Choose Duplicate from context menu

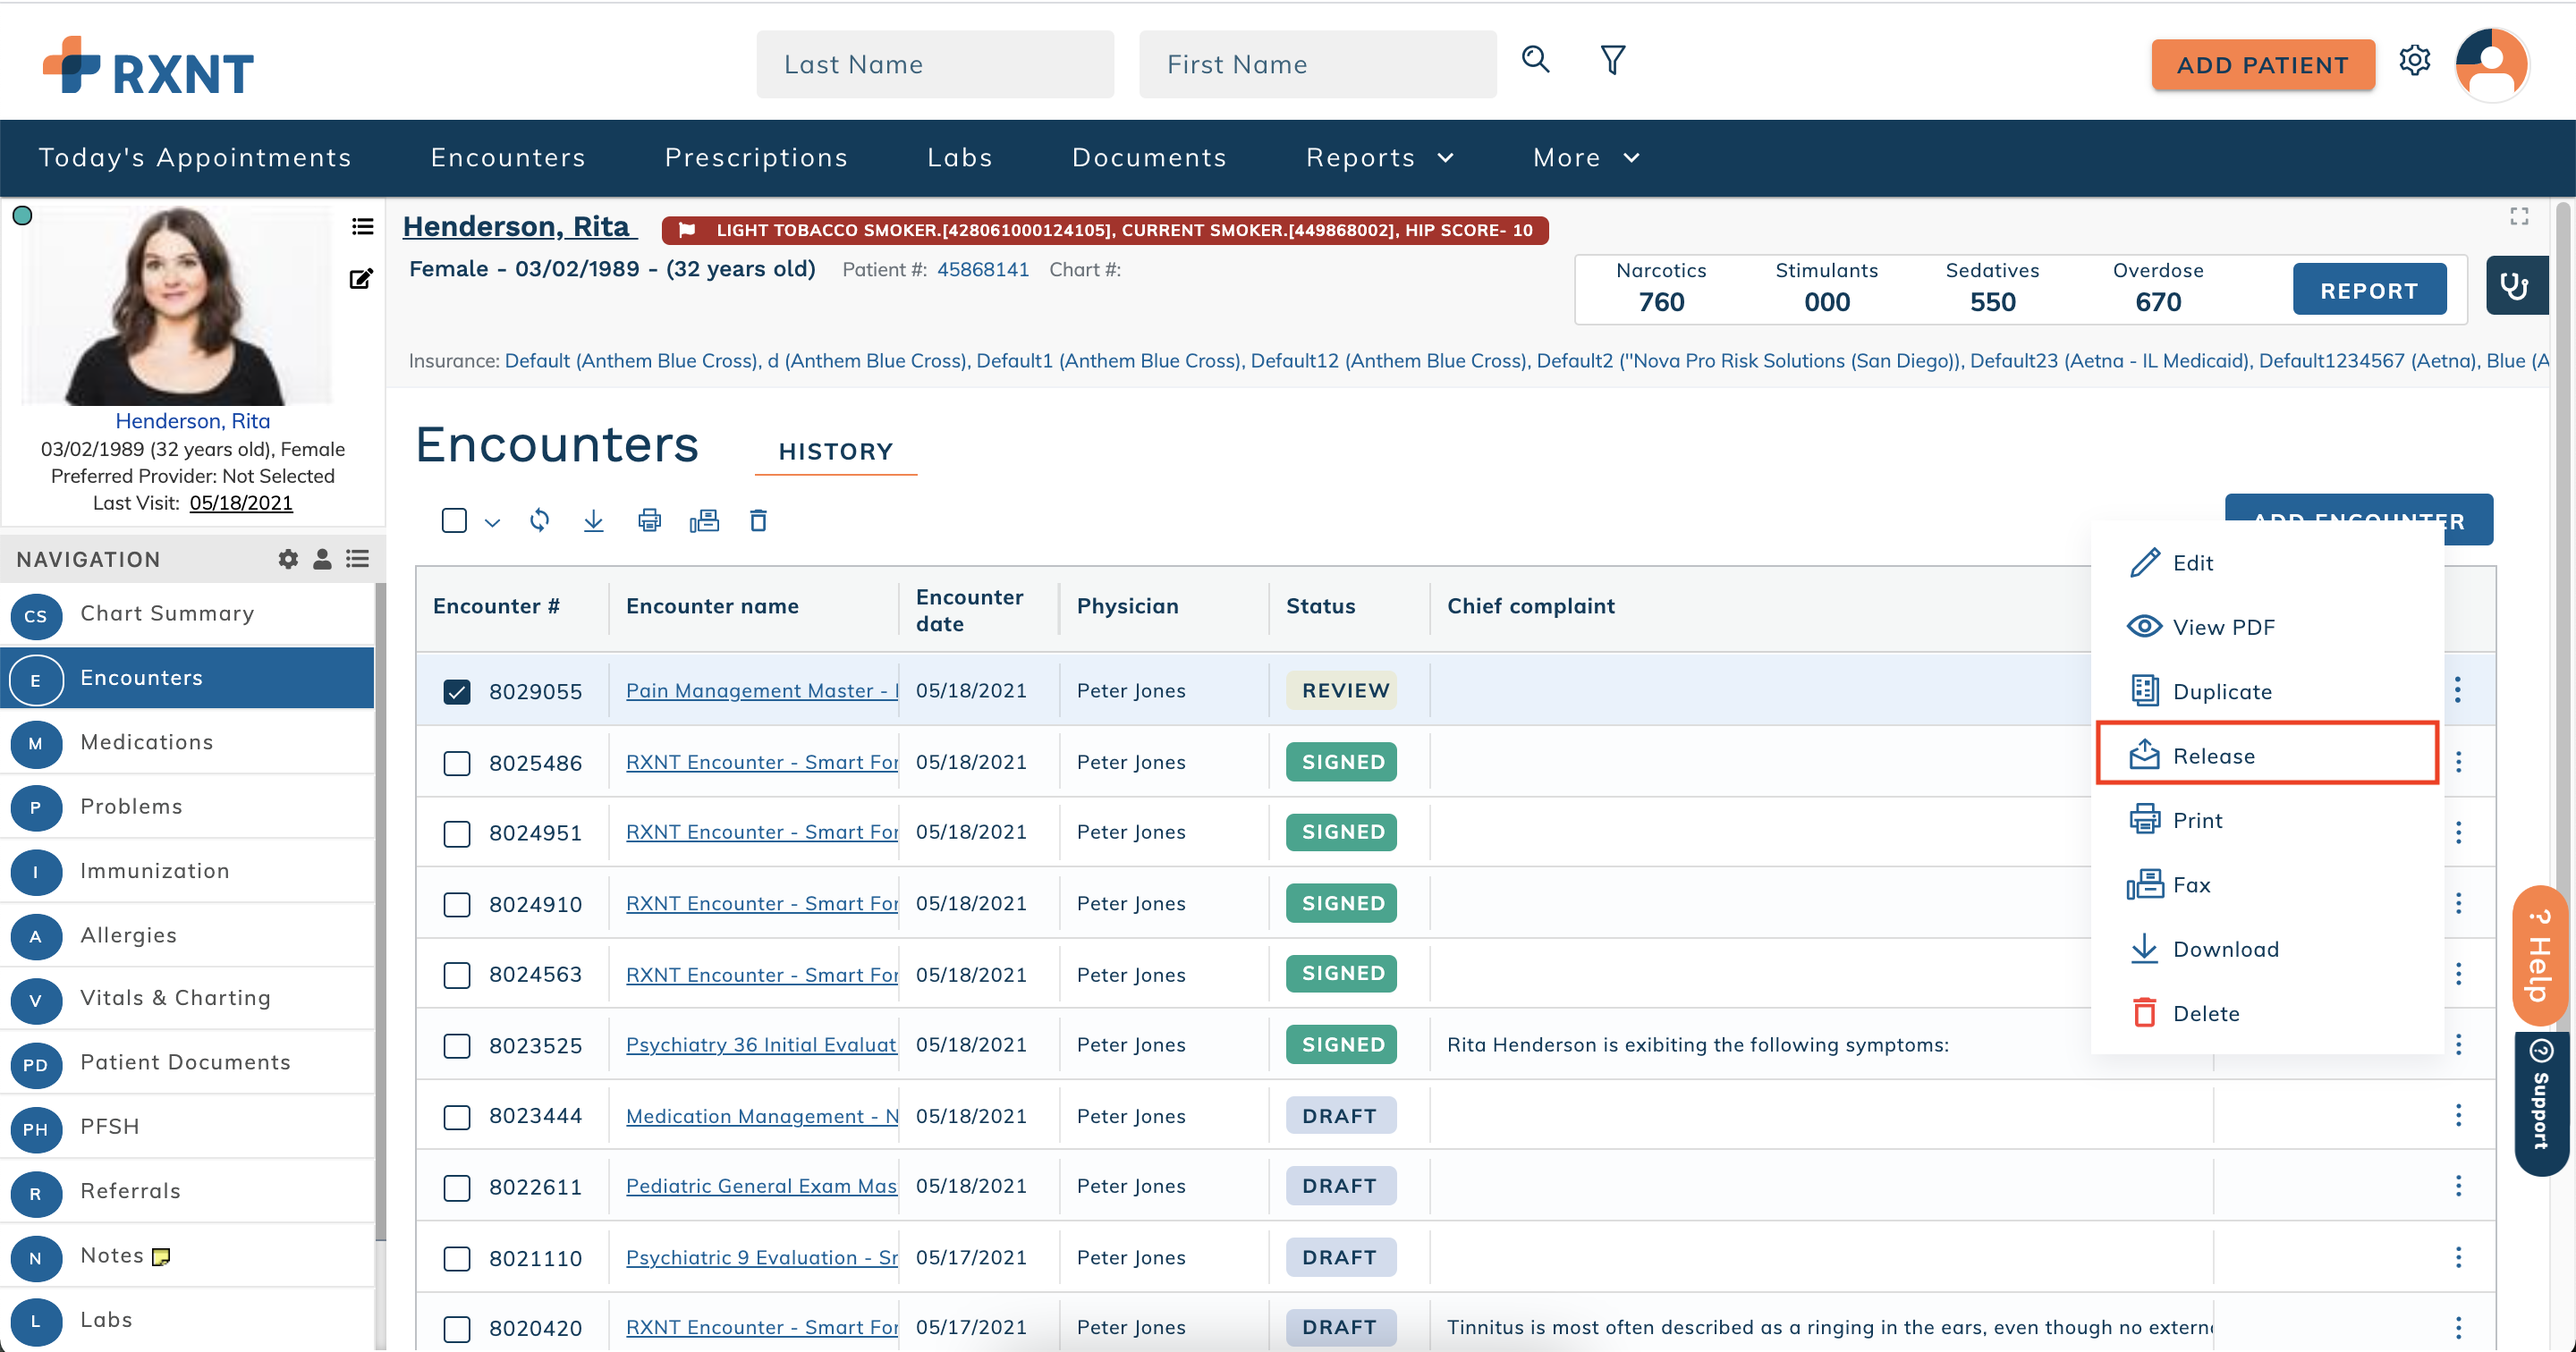pyautogui.click(x=2266, y=691)
